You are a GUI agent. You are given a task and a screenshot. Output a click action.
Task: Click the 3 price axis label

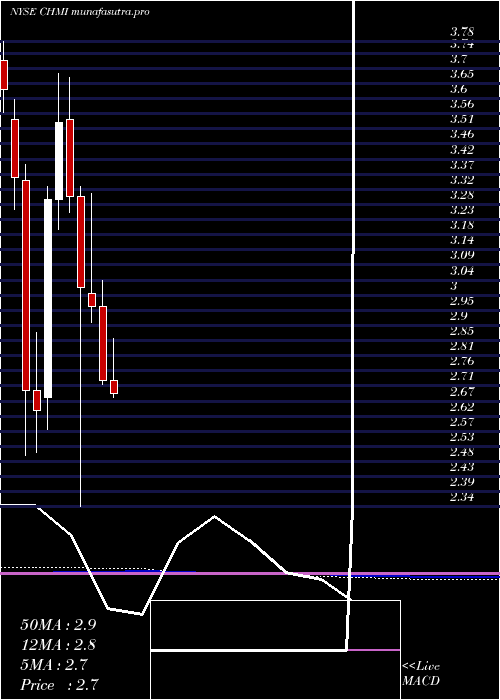pyautogui.click(x=454, y=286)
